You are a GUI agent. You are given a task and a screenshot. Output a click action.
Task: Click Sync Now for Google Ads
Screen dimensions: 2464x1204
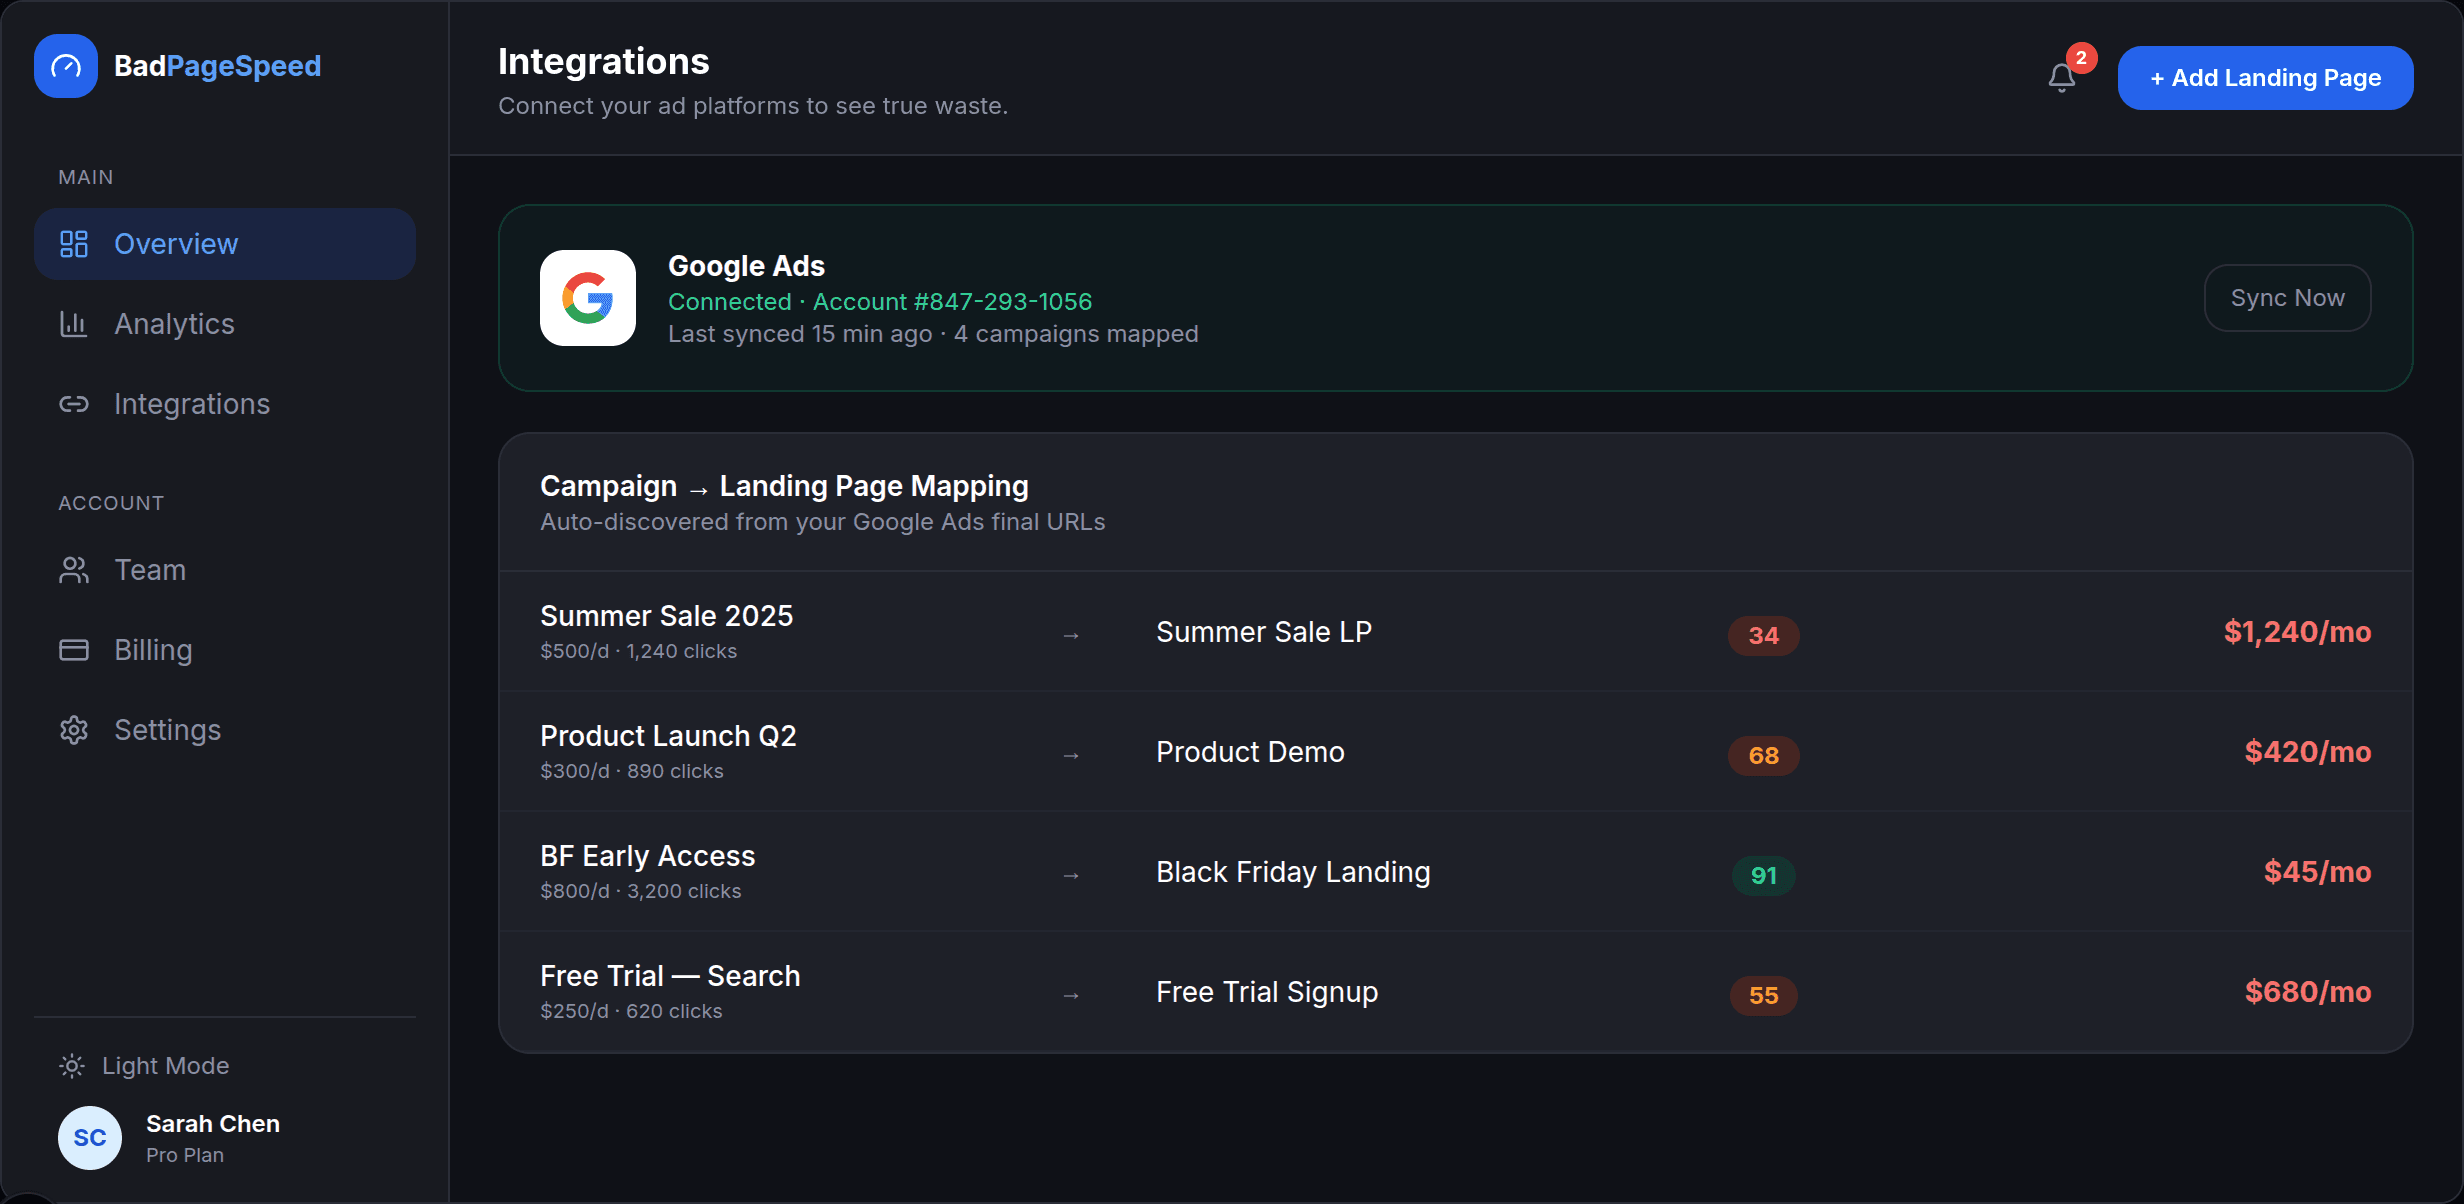[2287, 298]
